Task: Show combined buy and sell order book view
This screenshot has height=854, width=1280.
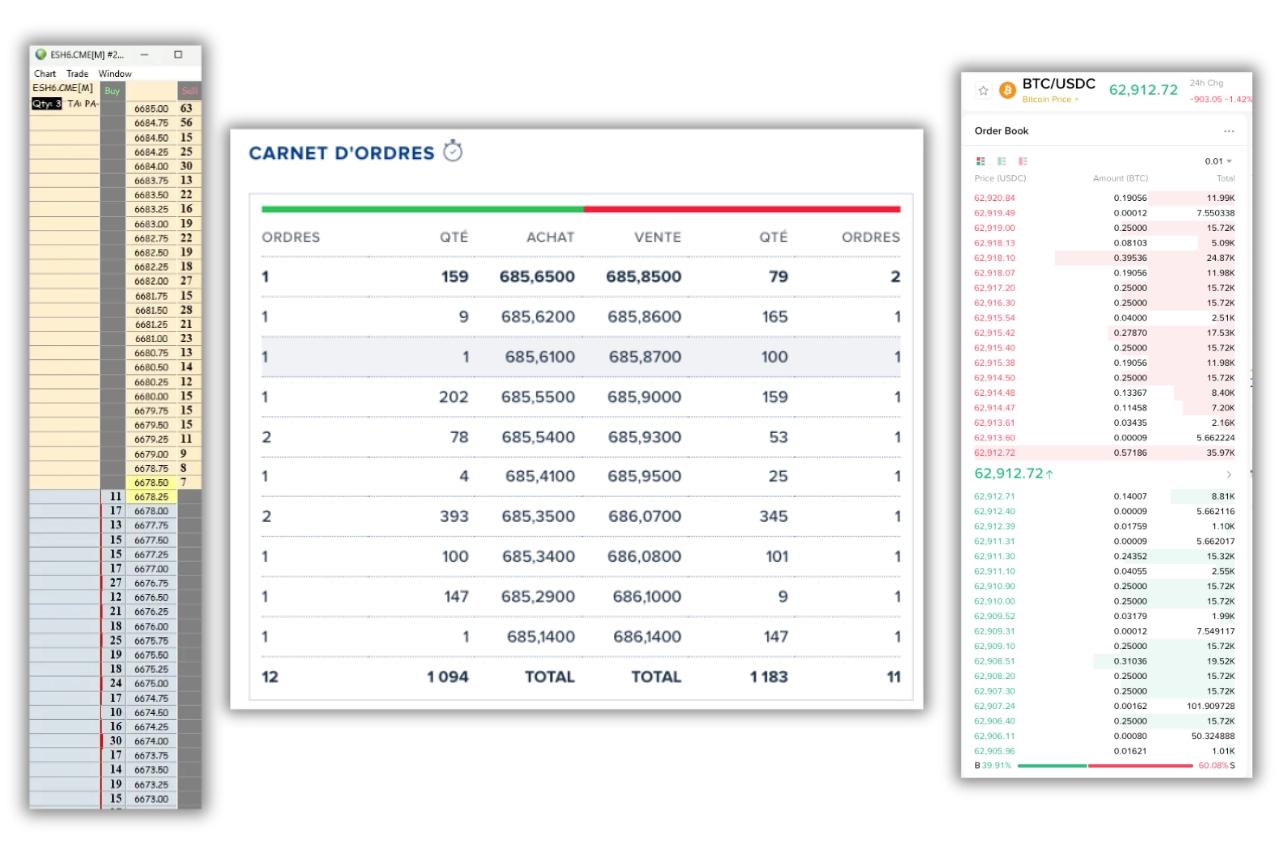Action: coord(980,162)
